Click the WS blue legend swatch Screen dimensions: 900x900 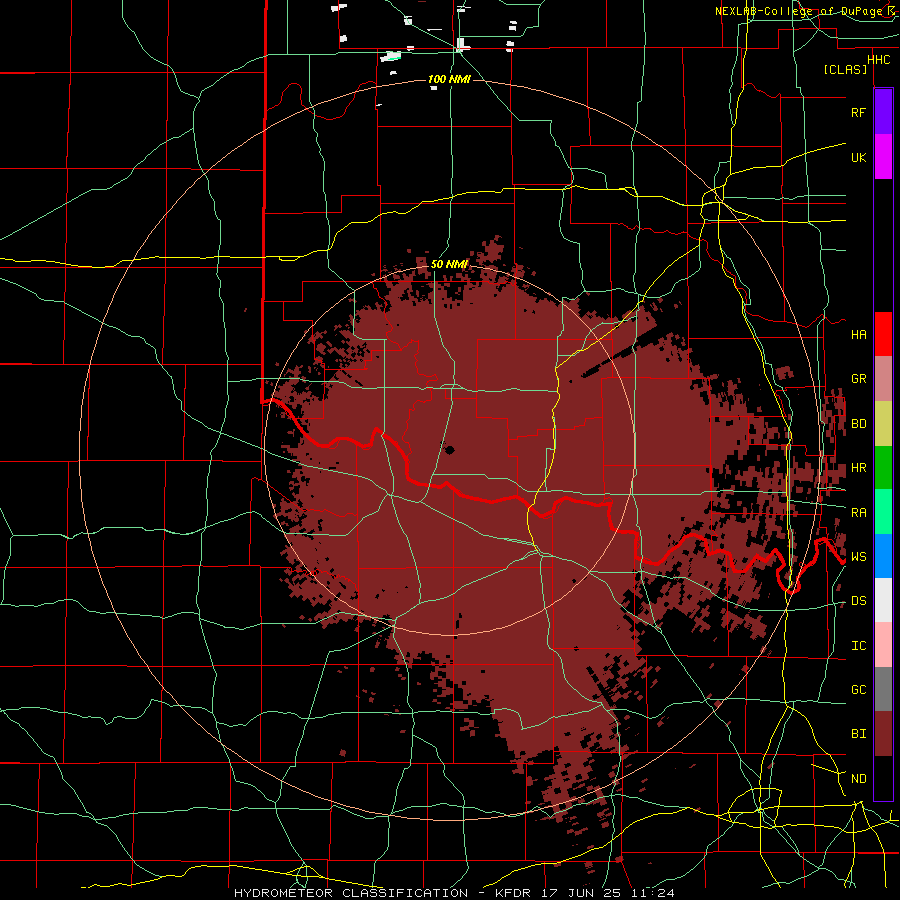point(883,556)
